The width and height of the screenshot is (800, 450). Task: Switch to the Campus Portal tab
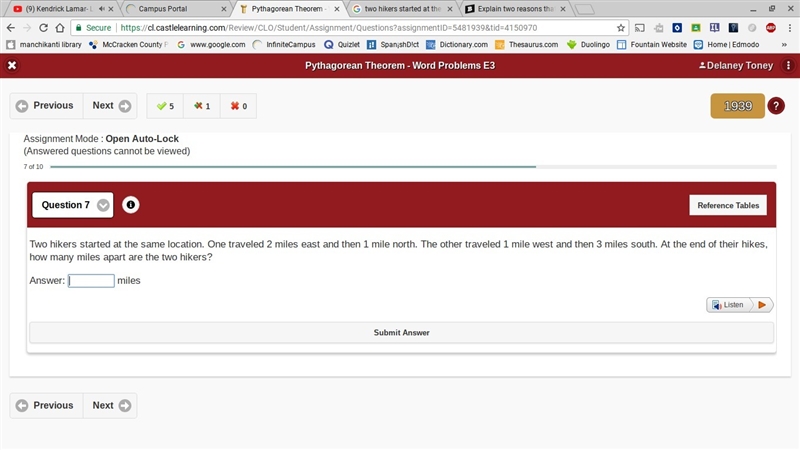tap(176, 9)
